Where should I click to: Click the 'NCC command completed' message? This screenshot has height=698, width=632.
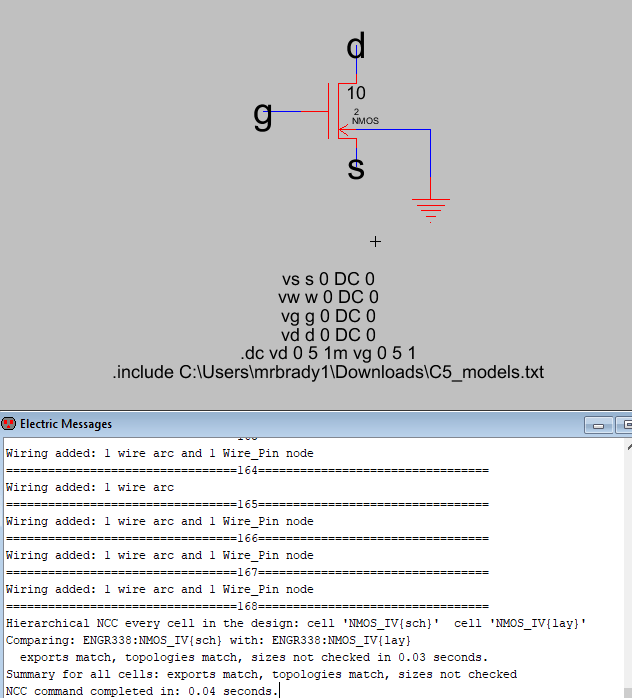point(142,691)
